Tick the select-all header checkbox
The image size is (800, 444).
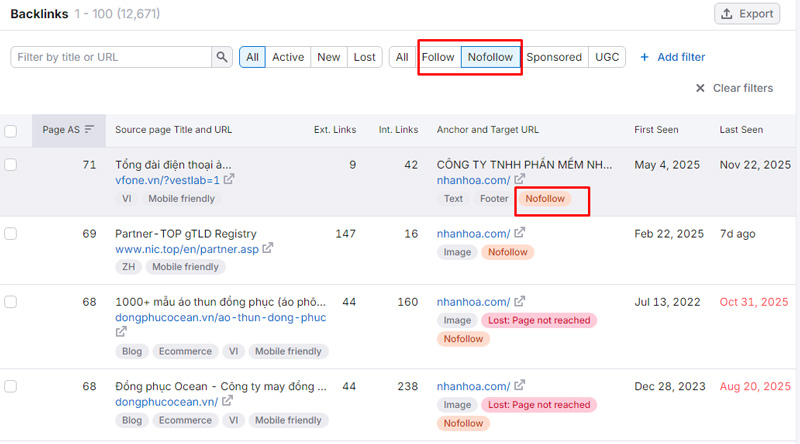pos(11,131)
